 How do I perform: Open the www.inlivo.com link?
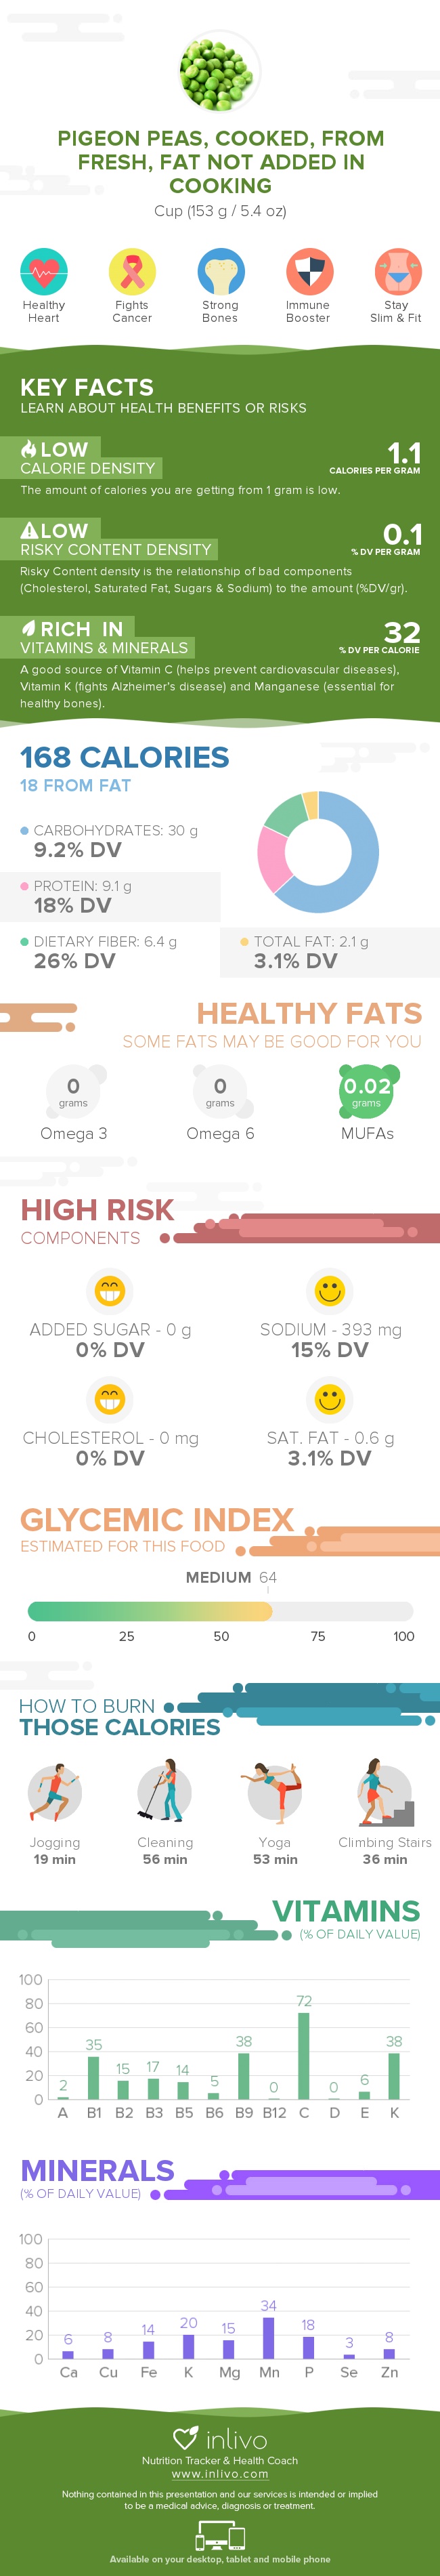[x=220, y=2473]
